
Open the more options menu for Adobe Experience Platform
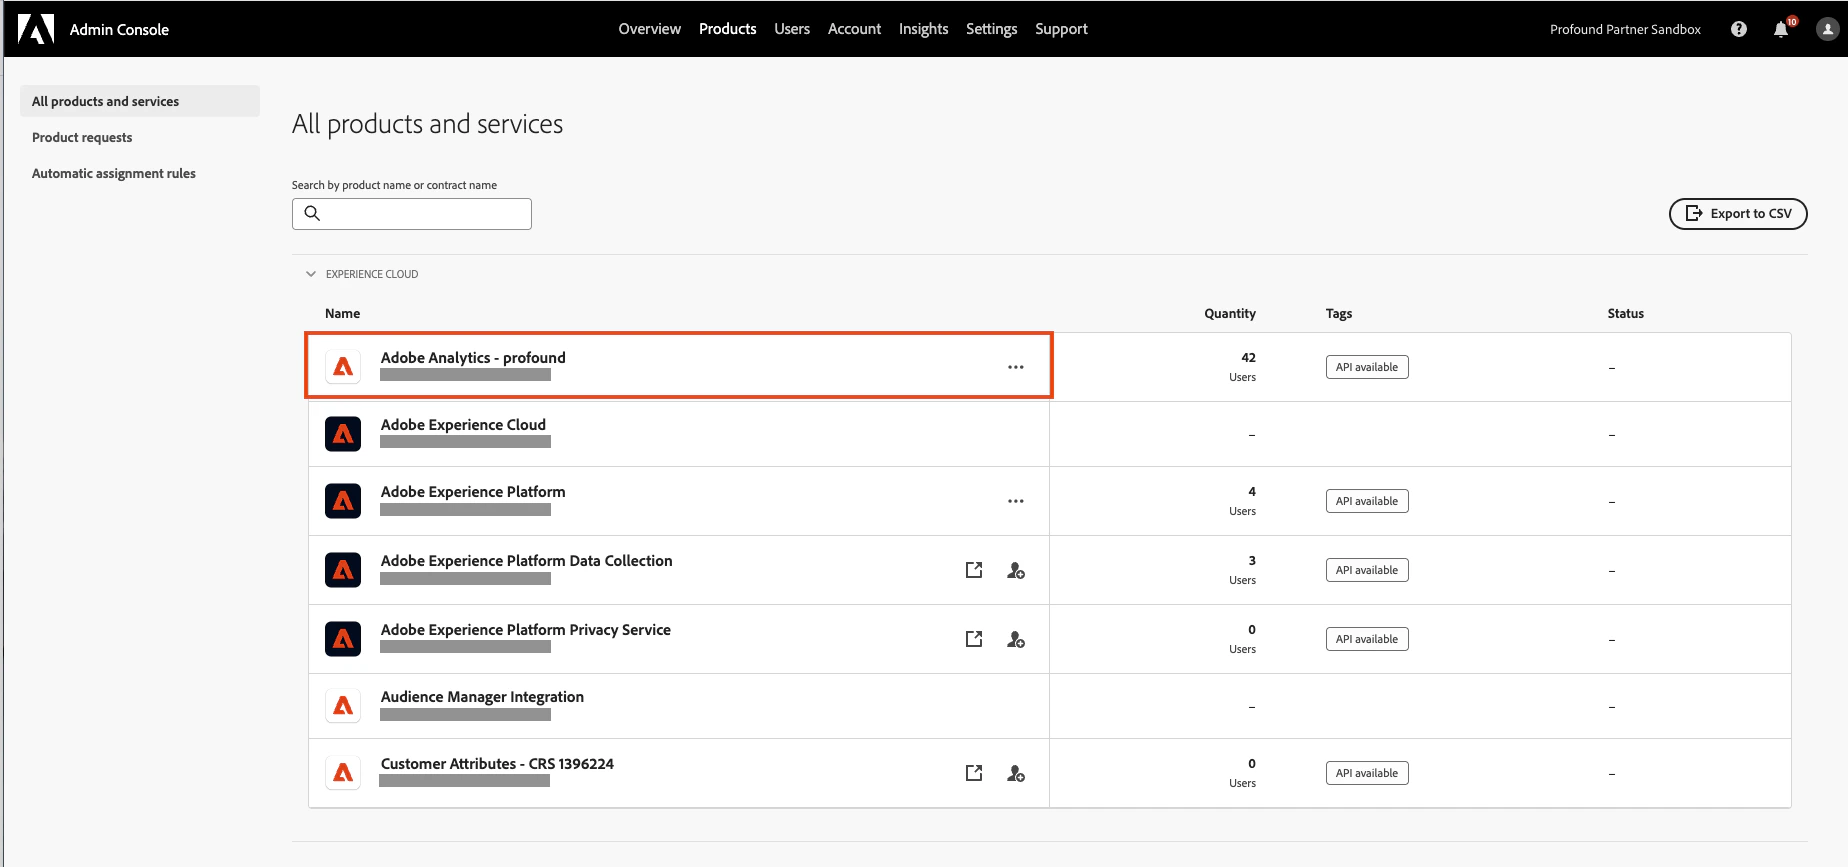[1016, 501]
